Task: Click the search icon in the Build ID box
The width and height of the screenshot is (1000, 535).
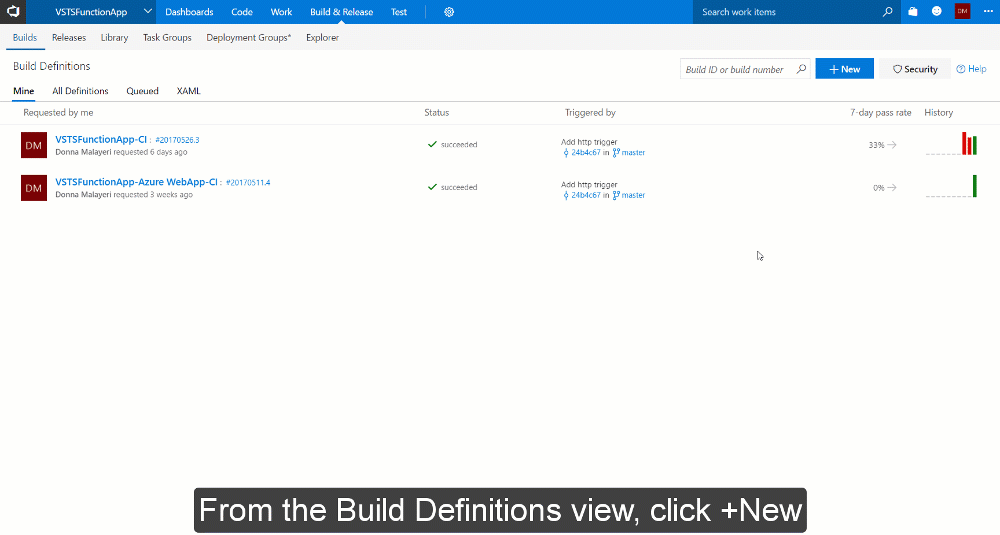Action: click(x=801, y=69)
